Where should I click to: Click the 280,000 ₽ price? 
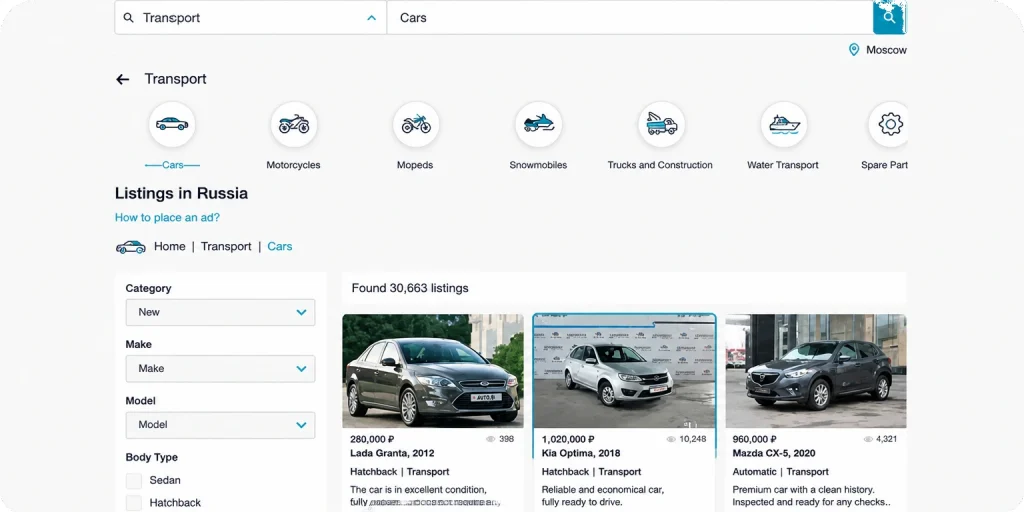(x=372, y=440)
